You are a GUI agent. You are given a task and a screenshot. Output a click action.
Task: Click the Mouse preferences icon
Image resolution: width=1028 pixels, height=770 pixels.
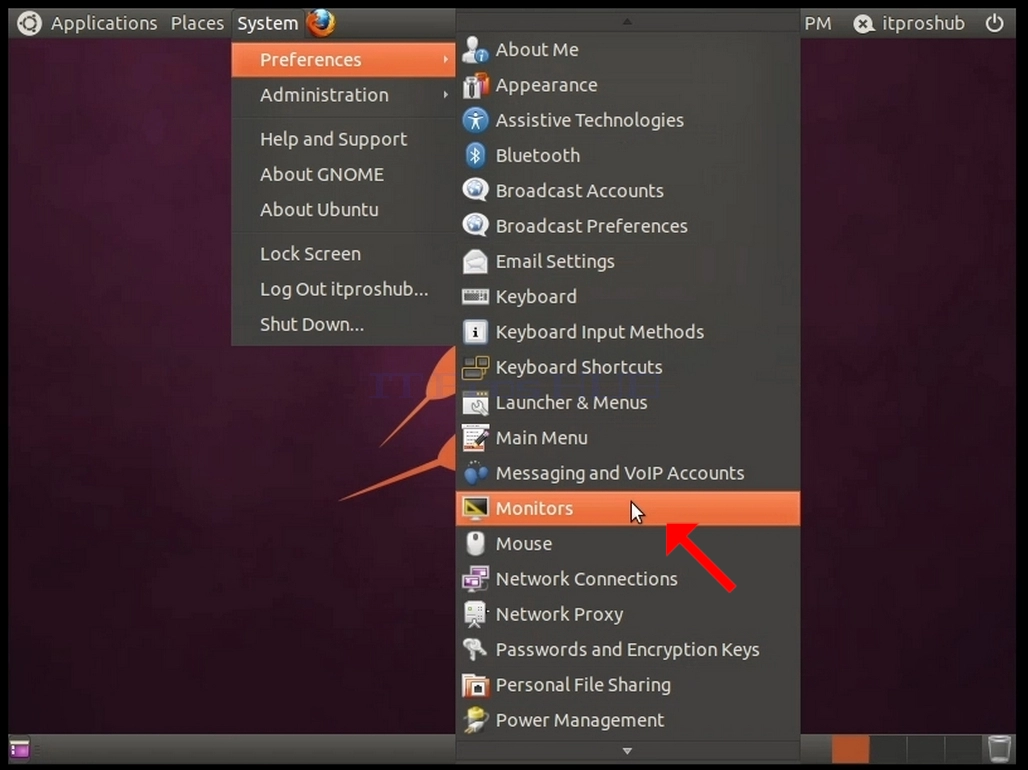point(475,544)
